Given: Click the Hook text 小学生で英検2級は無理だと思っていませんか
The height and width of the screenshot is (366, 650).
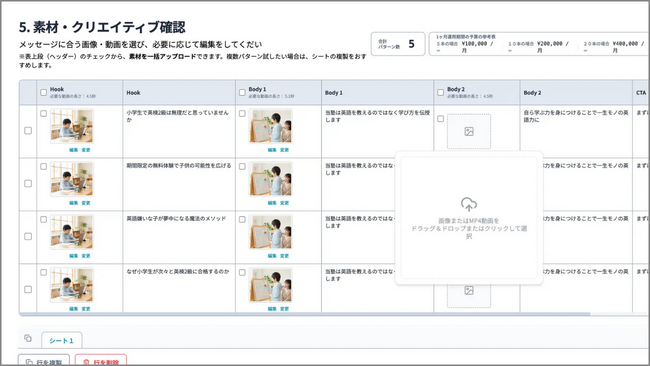Looking at the screenshot, I should 177,116.
